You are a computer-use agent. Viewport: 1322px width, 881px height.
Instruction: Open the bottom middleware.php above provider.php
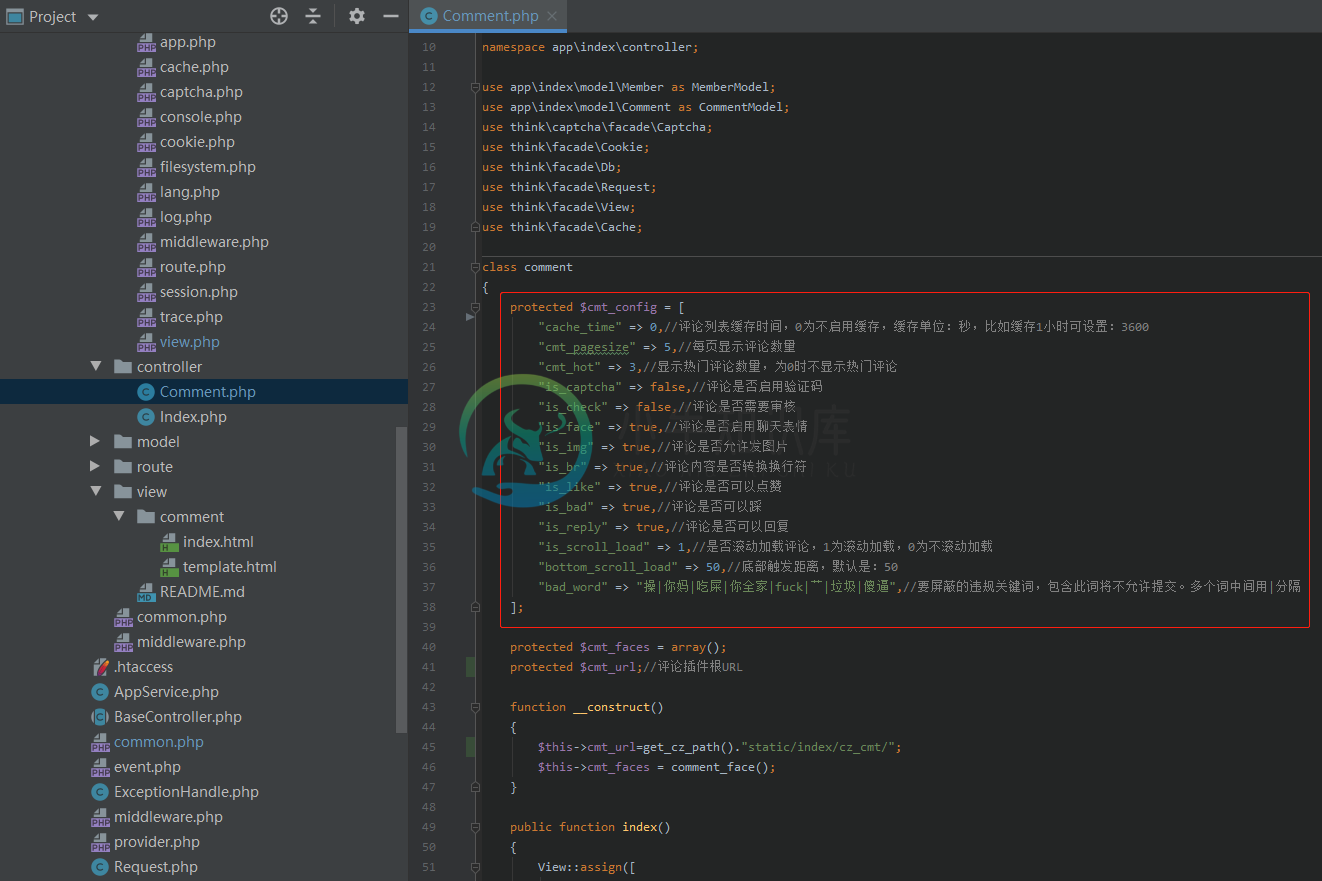tap(168, 817)
